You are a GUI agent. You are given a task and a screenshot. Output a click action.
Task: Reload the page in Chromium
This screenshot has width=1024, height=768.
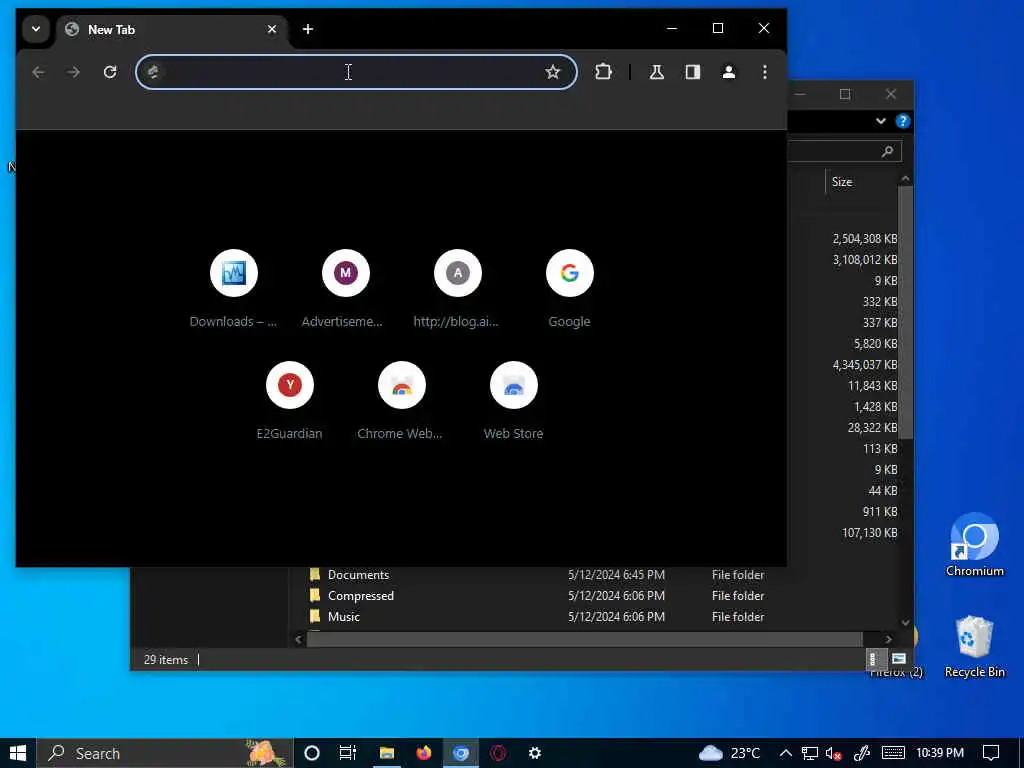pos(110,72)
